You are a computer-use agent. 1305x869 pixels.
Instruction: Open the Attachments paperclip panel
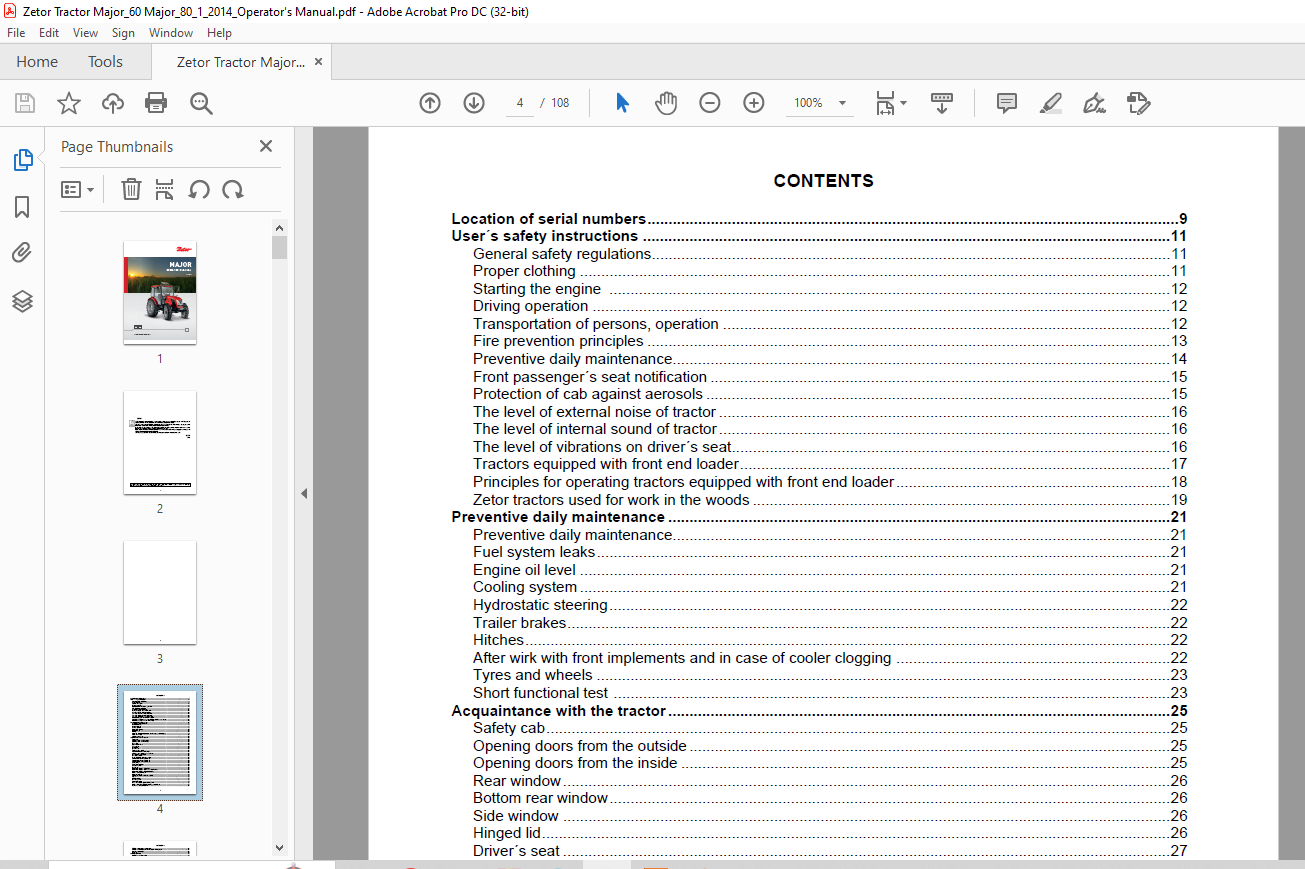pos(22,253)
